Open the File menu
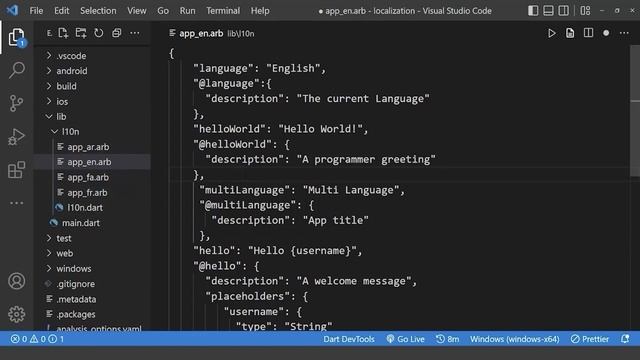Screen dimensions: 640x360 click(x=36, y=11)
